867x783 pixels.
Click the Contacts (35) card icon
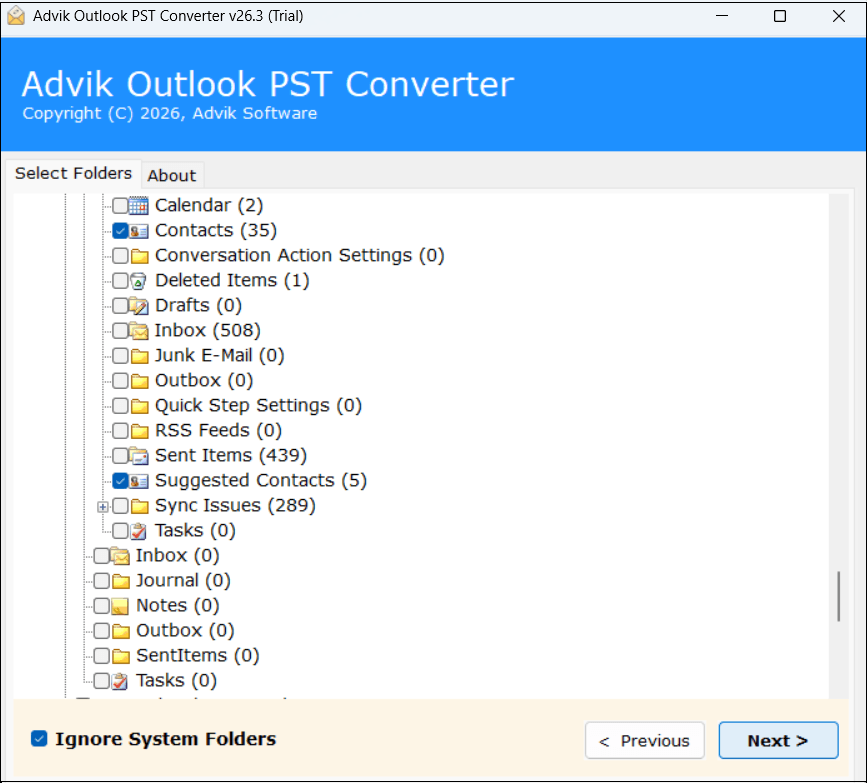click(139, 231)
